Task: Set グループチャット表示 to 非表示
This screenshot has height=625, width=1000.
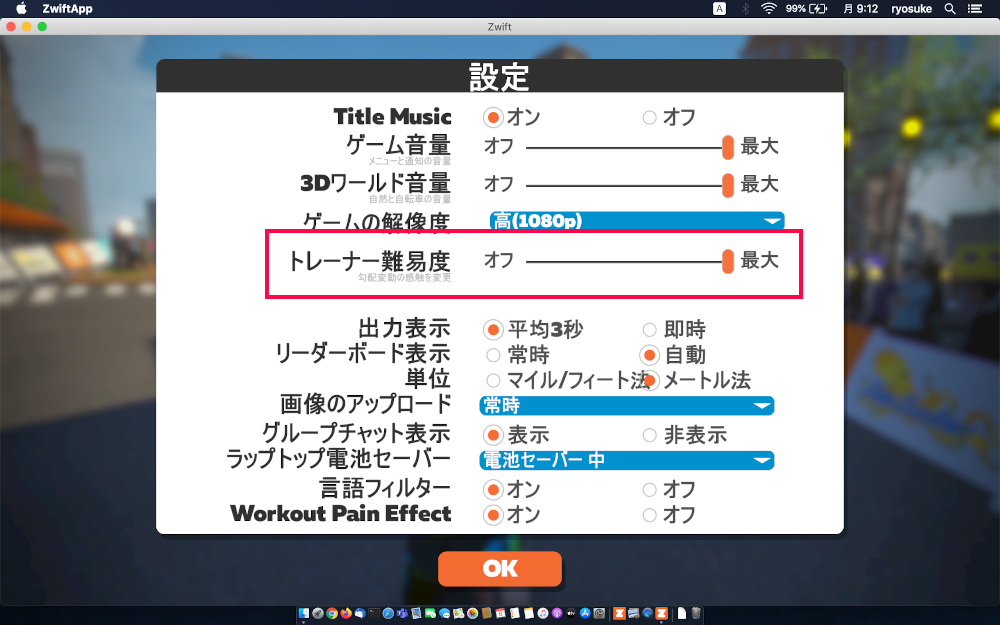Action: pos(649,435)
